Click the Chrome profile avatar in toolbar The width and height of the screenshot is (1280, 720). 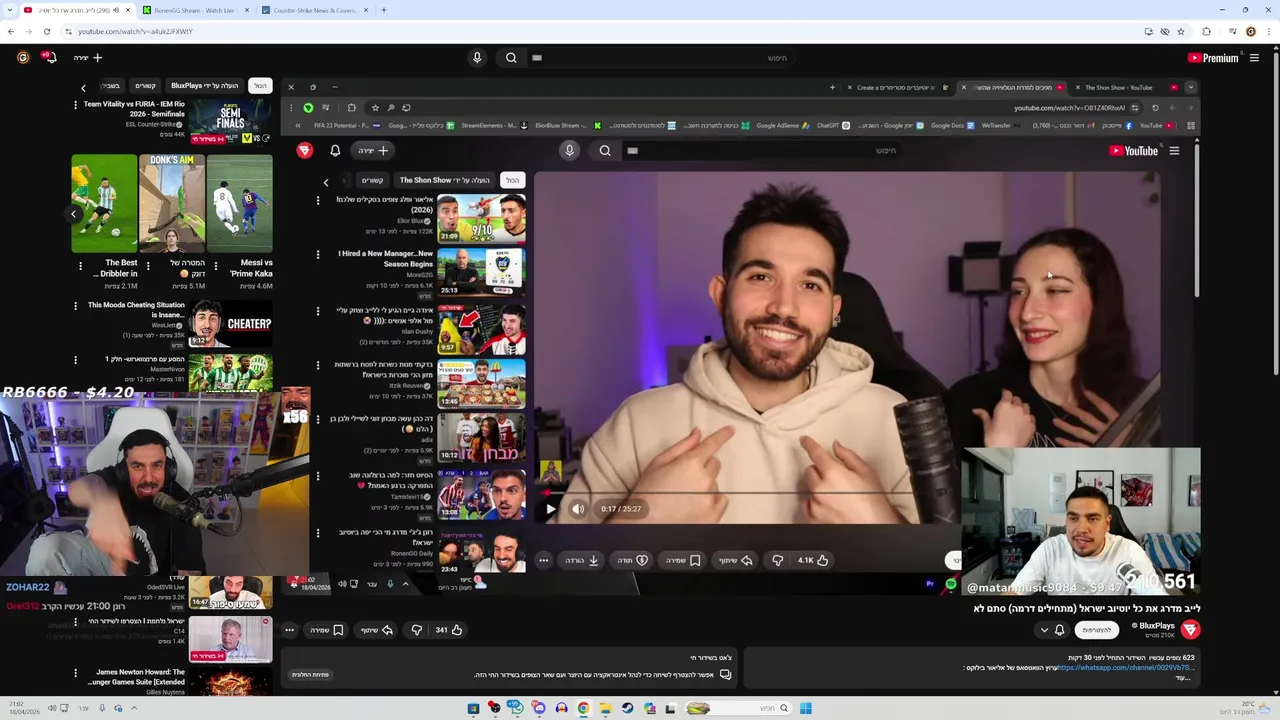[1250, 31]
